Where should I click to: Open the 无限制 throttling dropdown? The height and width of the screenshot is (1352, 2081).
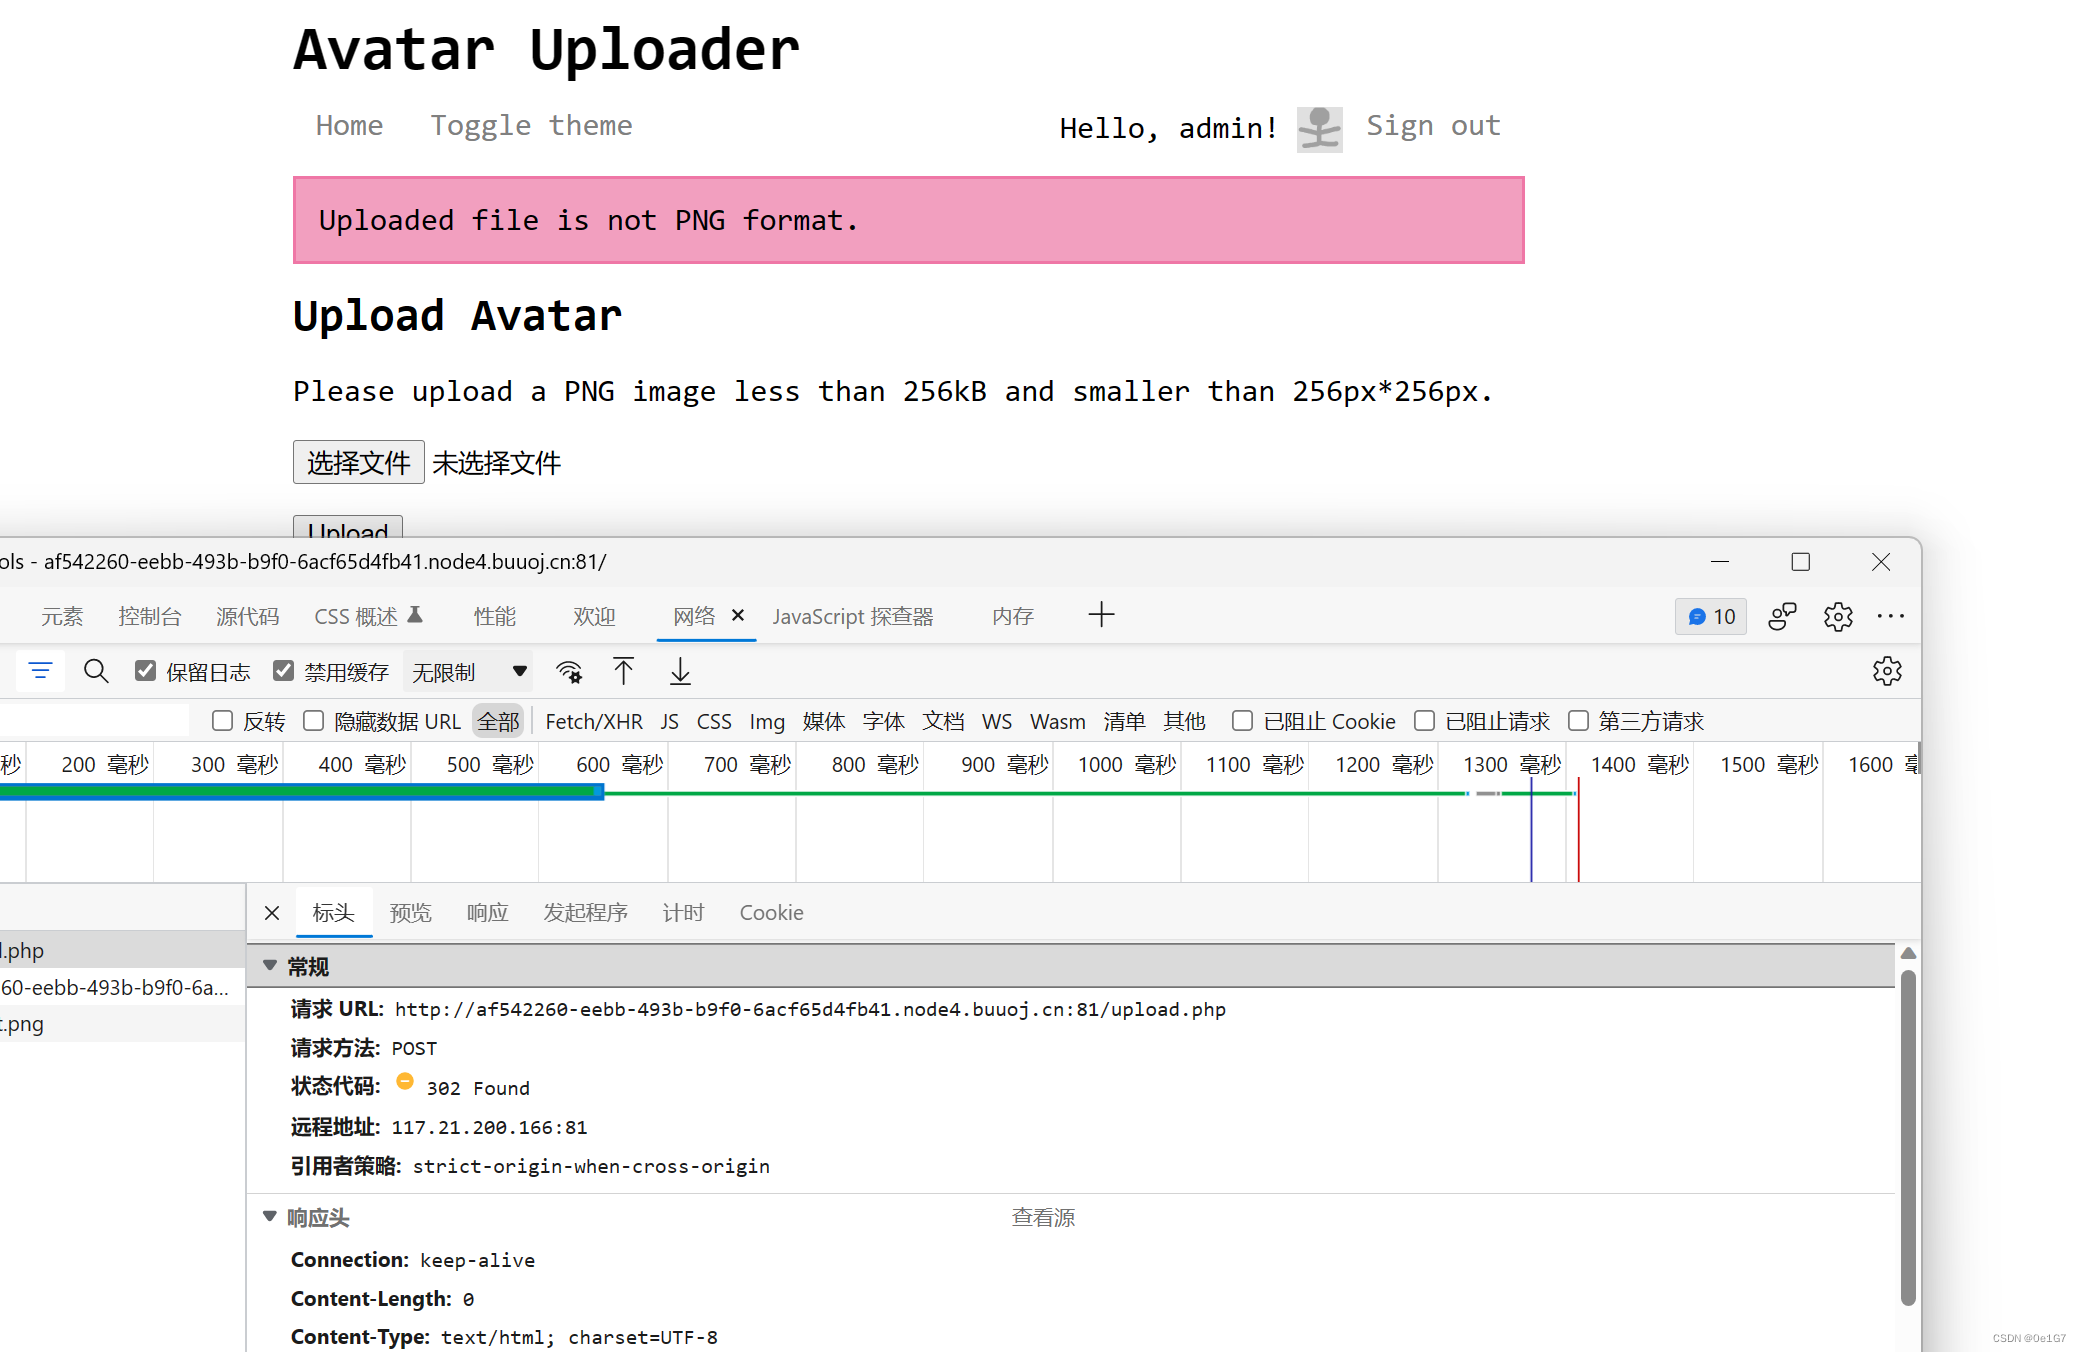click(x=467, y=671)
